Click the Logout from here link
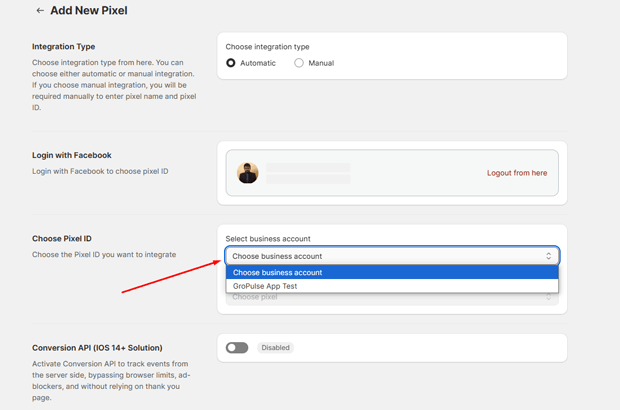Image resolution: width=620 pixels, height=410 pixels. click(517, 173)
